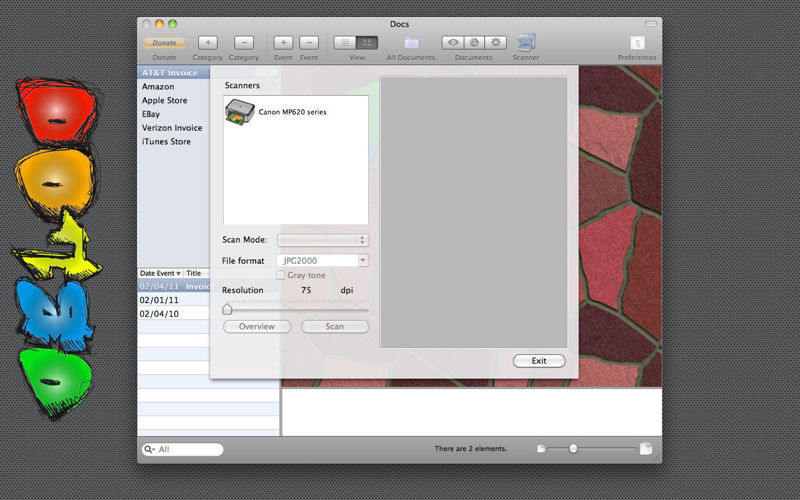Click the large document size icon

646,448
